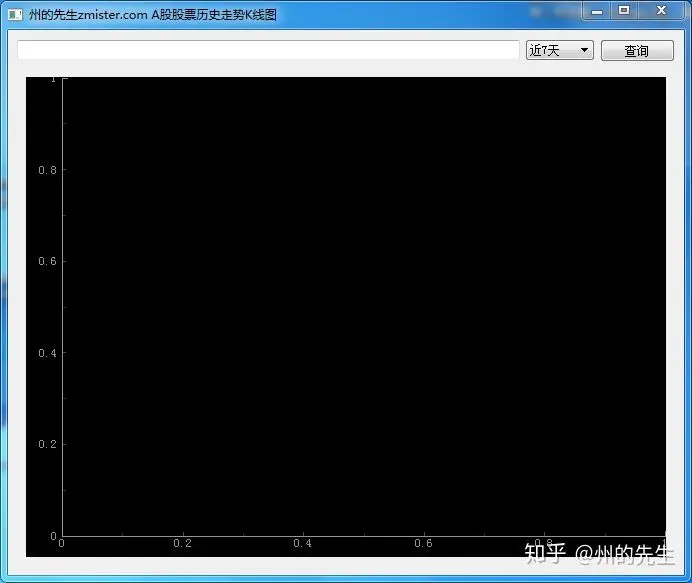692x583 pixels.
Task: Close the K线图 window
Action: pos(661,10)
